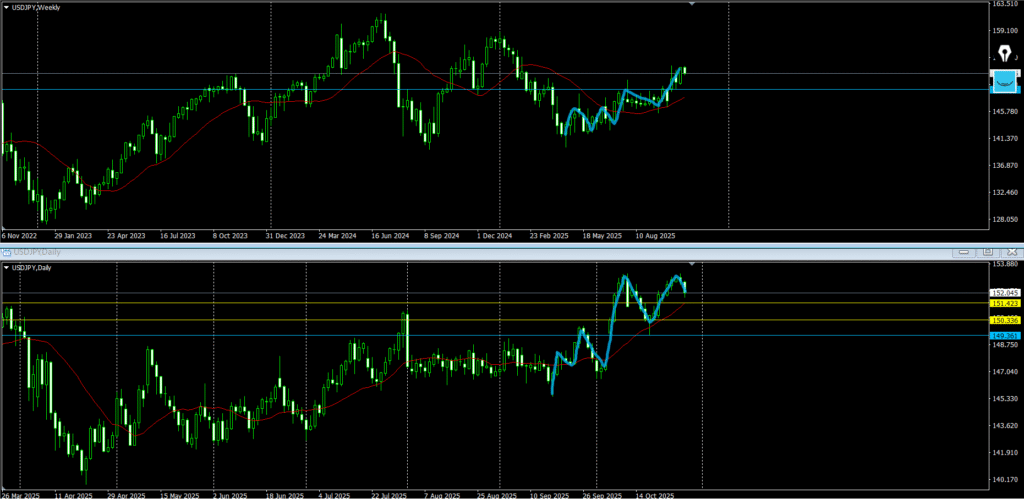Click the blue smiley icon on price axis
This screenshot has height=499, width=1024.
[1005, 81]
